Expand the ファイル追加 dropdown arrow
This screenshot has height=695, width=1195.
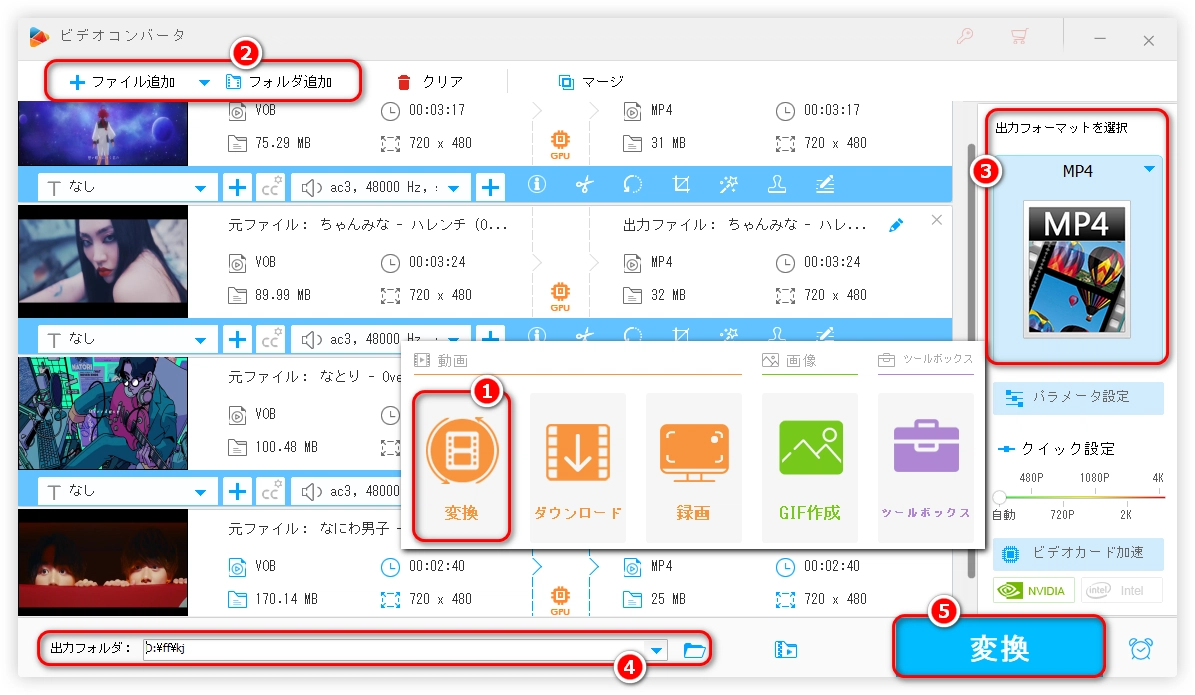[x=204, y=82]
